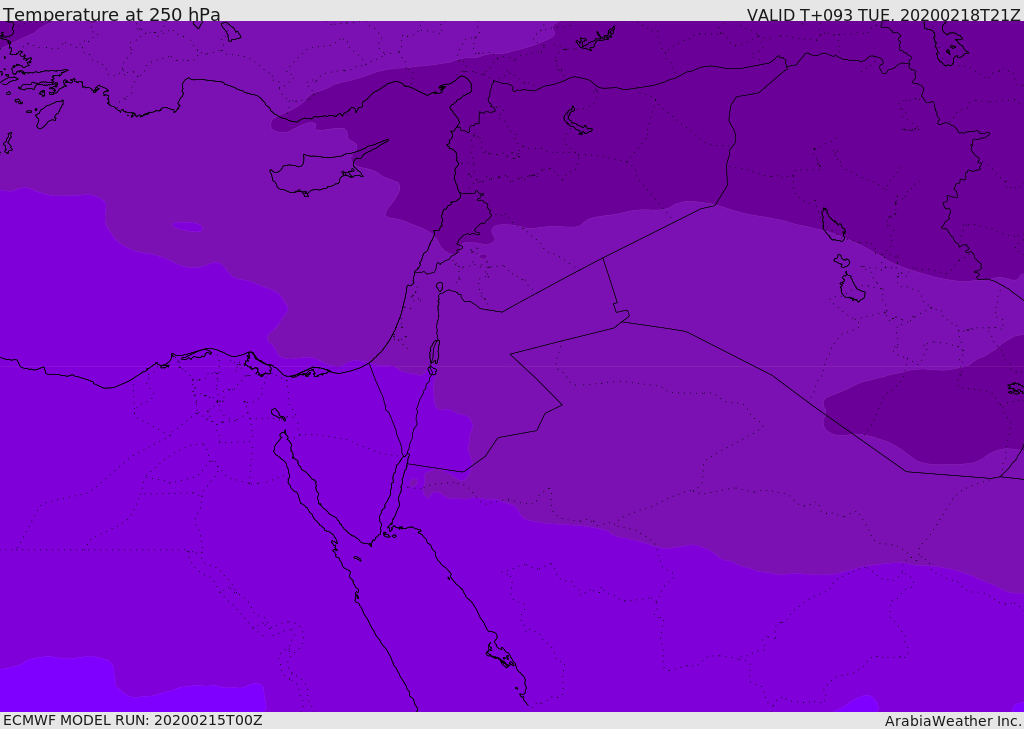Image resolution: width=1024 pixels, height=729 pixels.
Task: Select the island of Cyprus
Action: [x=318, y=173]
